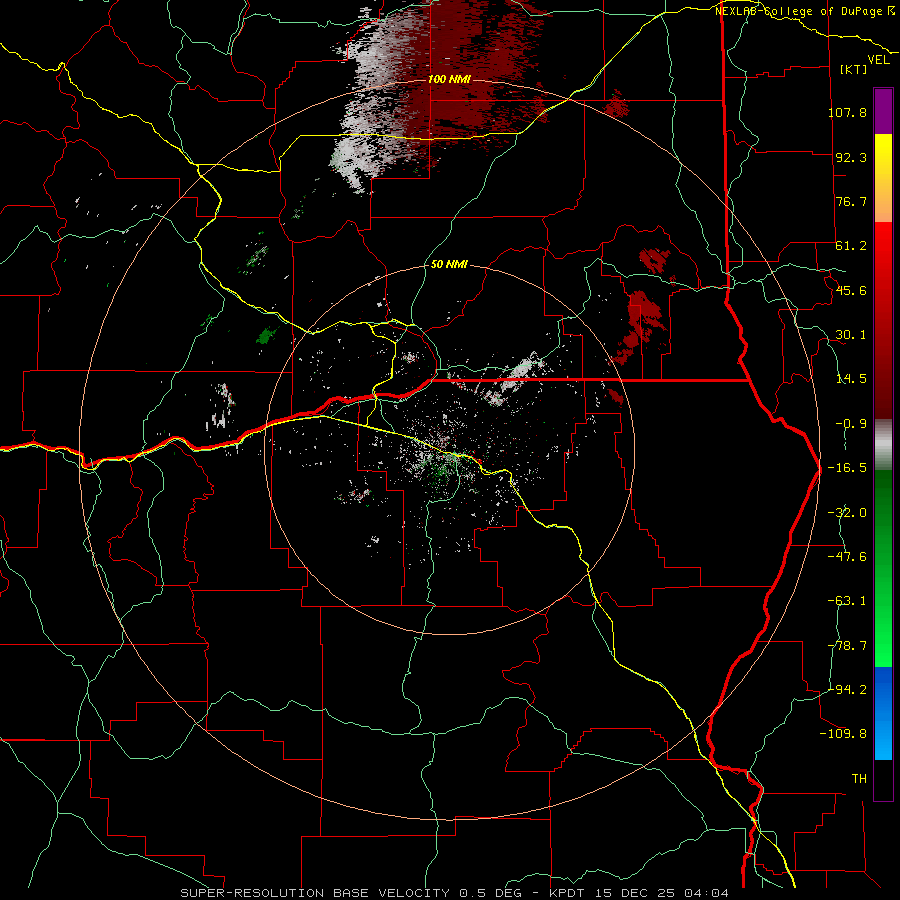900x900 pixels.
Task: Click the green segment of the color bar
Action: 883,568
